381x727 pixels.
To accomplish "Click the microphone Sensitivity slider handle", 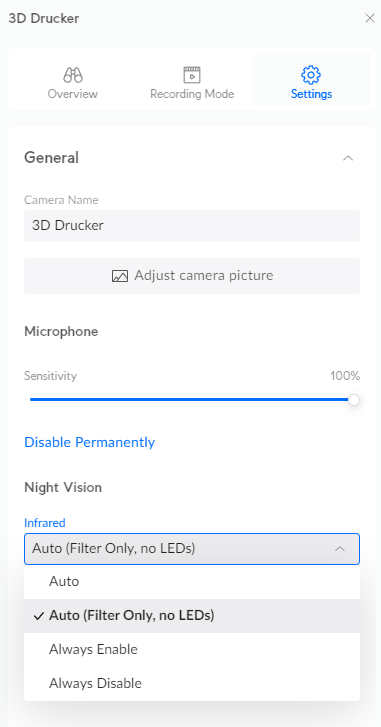I will [x=354, y=400].
